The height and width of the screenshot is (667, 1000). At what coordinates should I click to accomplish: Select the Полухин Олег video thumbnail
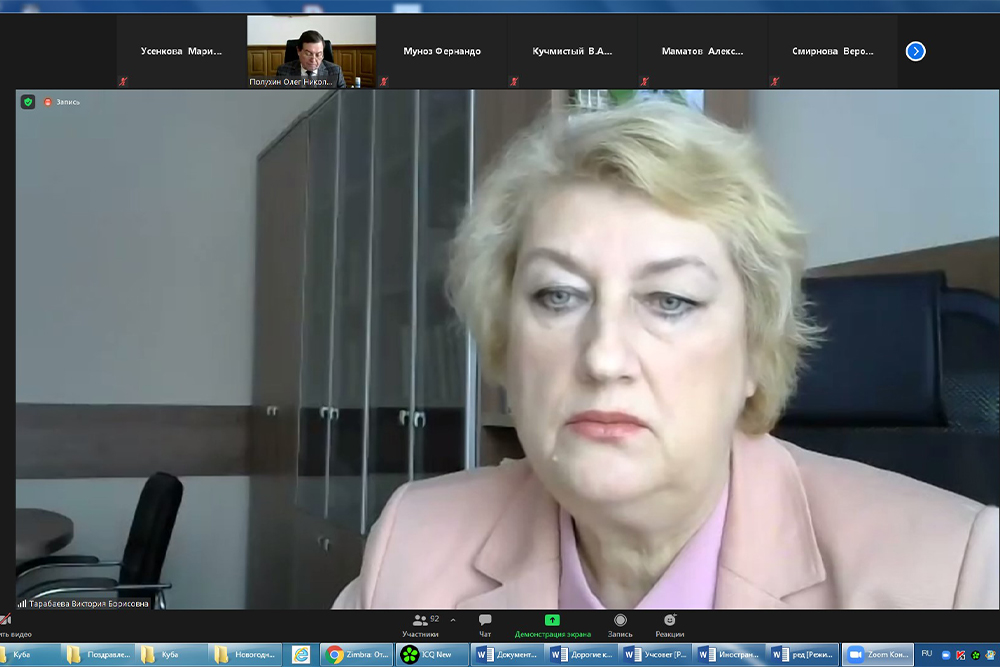click(x=311, y=51)
